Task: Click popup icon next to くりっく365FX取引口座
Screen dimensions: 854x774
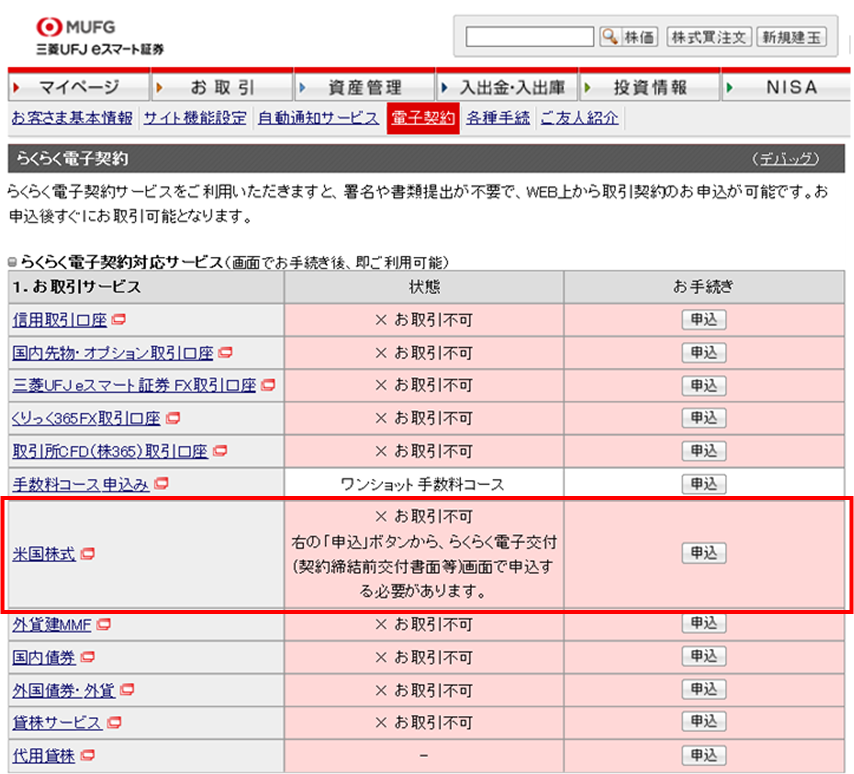Action: tap(173, 418)
